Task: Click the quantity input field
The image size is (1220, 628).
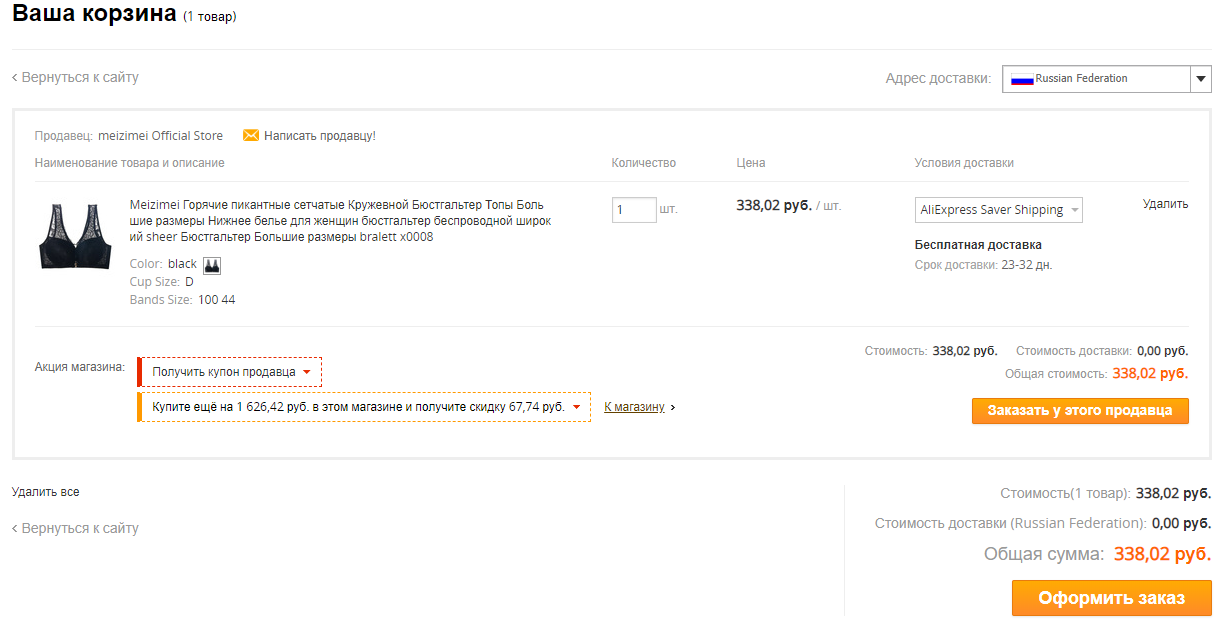Action: (x=634, y=210)
